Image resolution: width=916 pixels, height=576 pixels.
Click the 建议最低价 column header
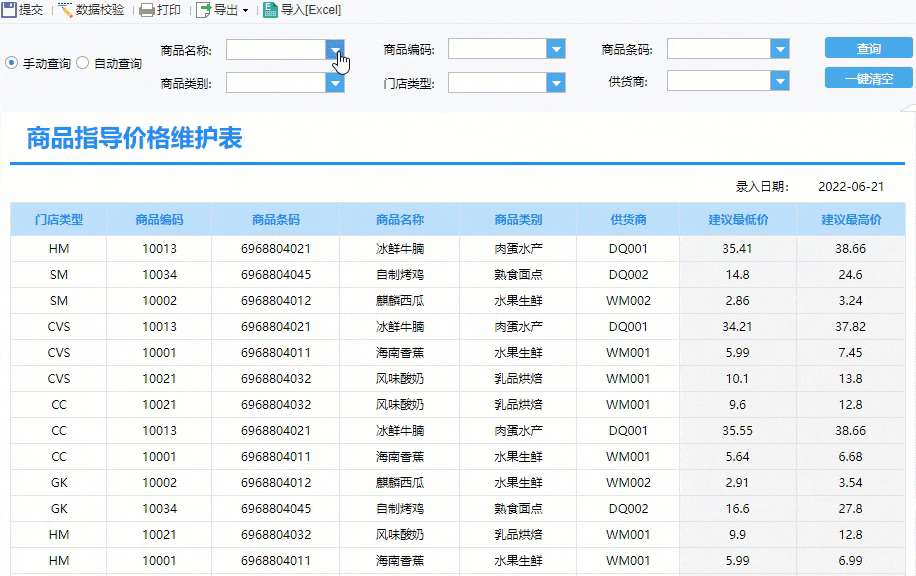click(x=737, y=220)
